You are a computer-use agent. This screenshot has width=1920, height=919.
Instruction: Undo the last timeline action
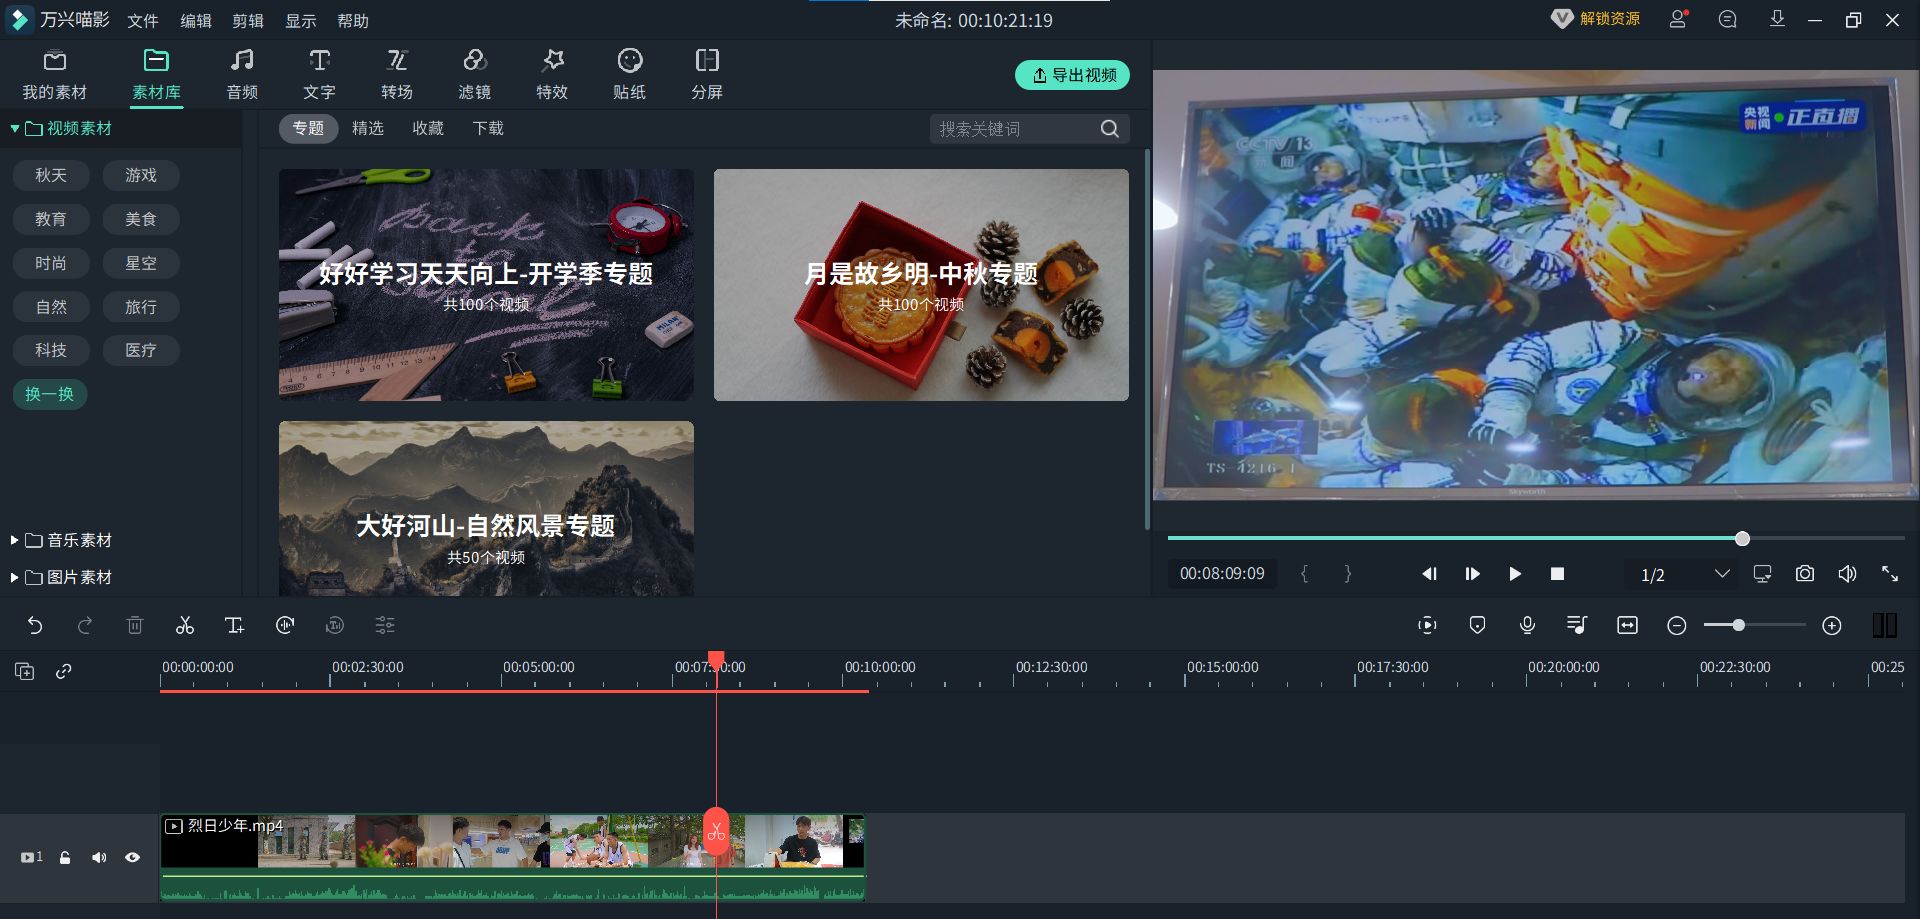[35, 626]
